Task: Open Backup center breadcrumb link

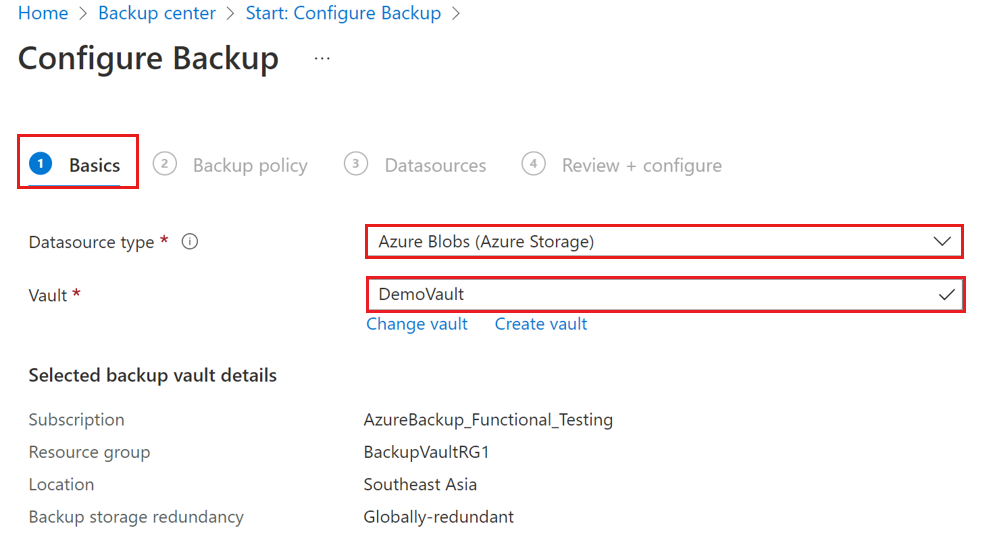Action: pos(157,13)
